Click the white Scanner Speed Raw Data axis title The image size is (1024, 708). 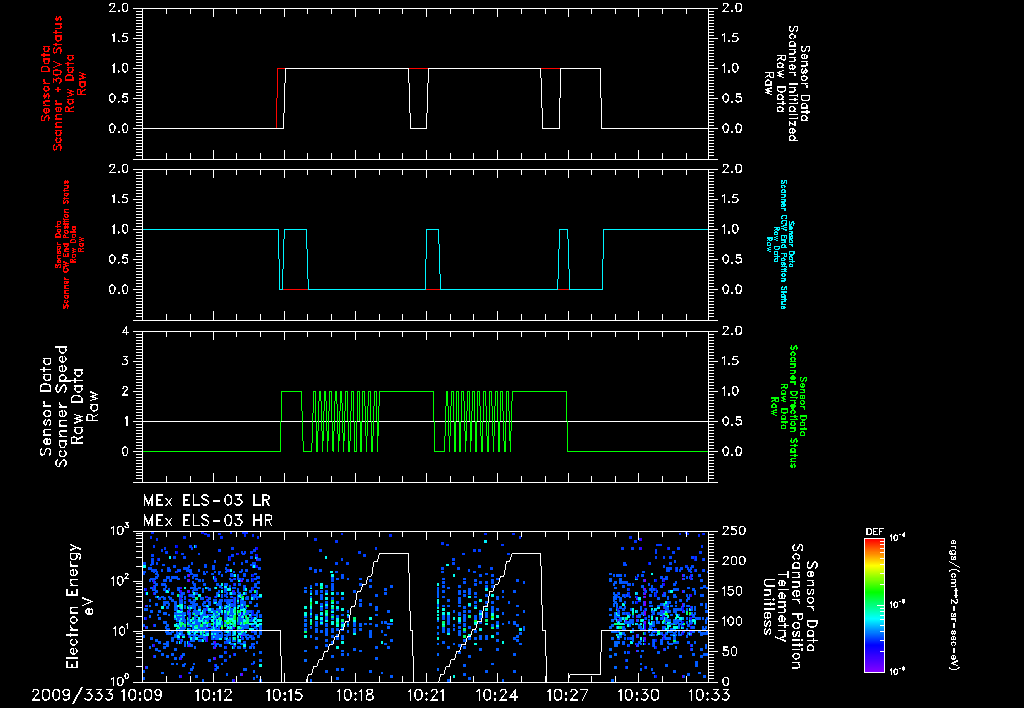point(69,406)
